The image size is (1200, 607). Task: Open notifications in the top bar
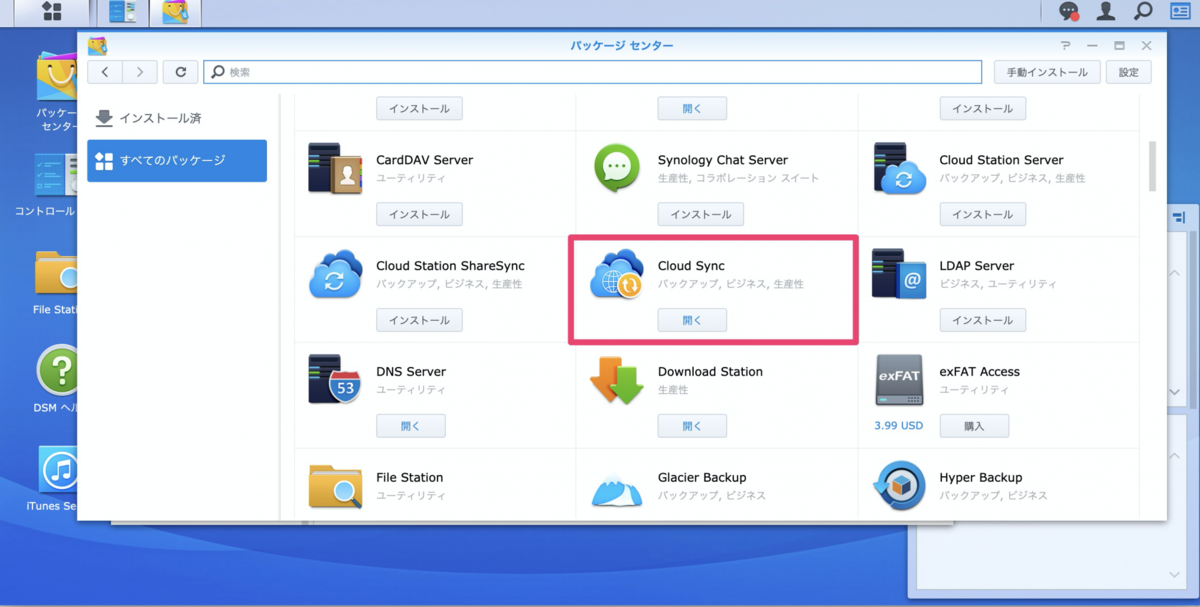point(1069,12)
